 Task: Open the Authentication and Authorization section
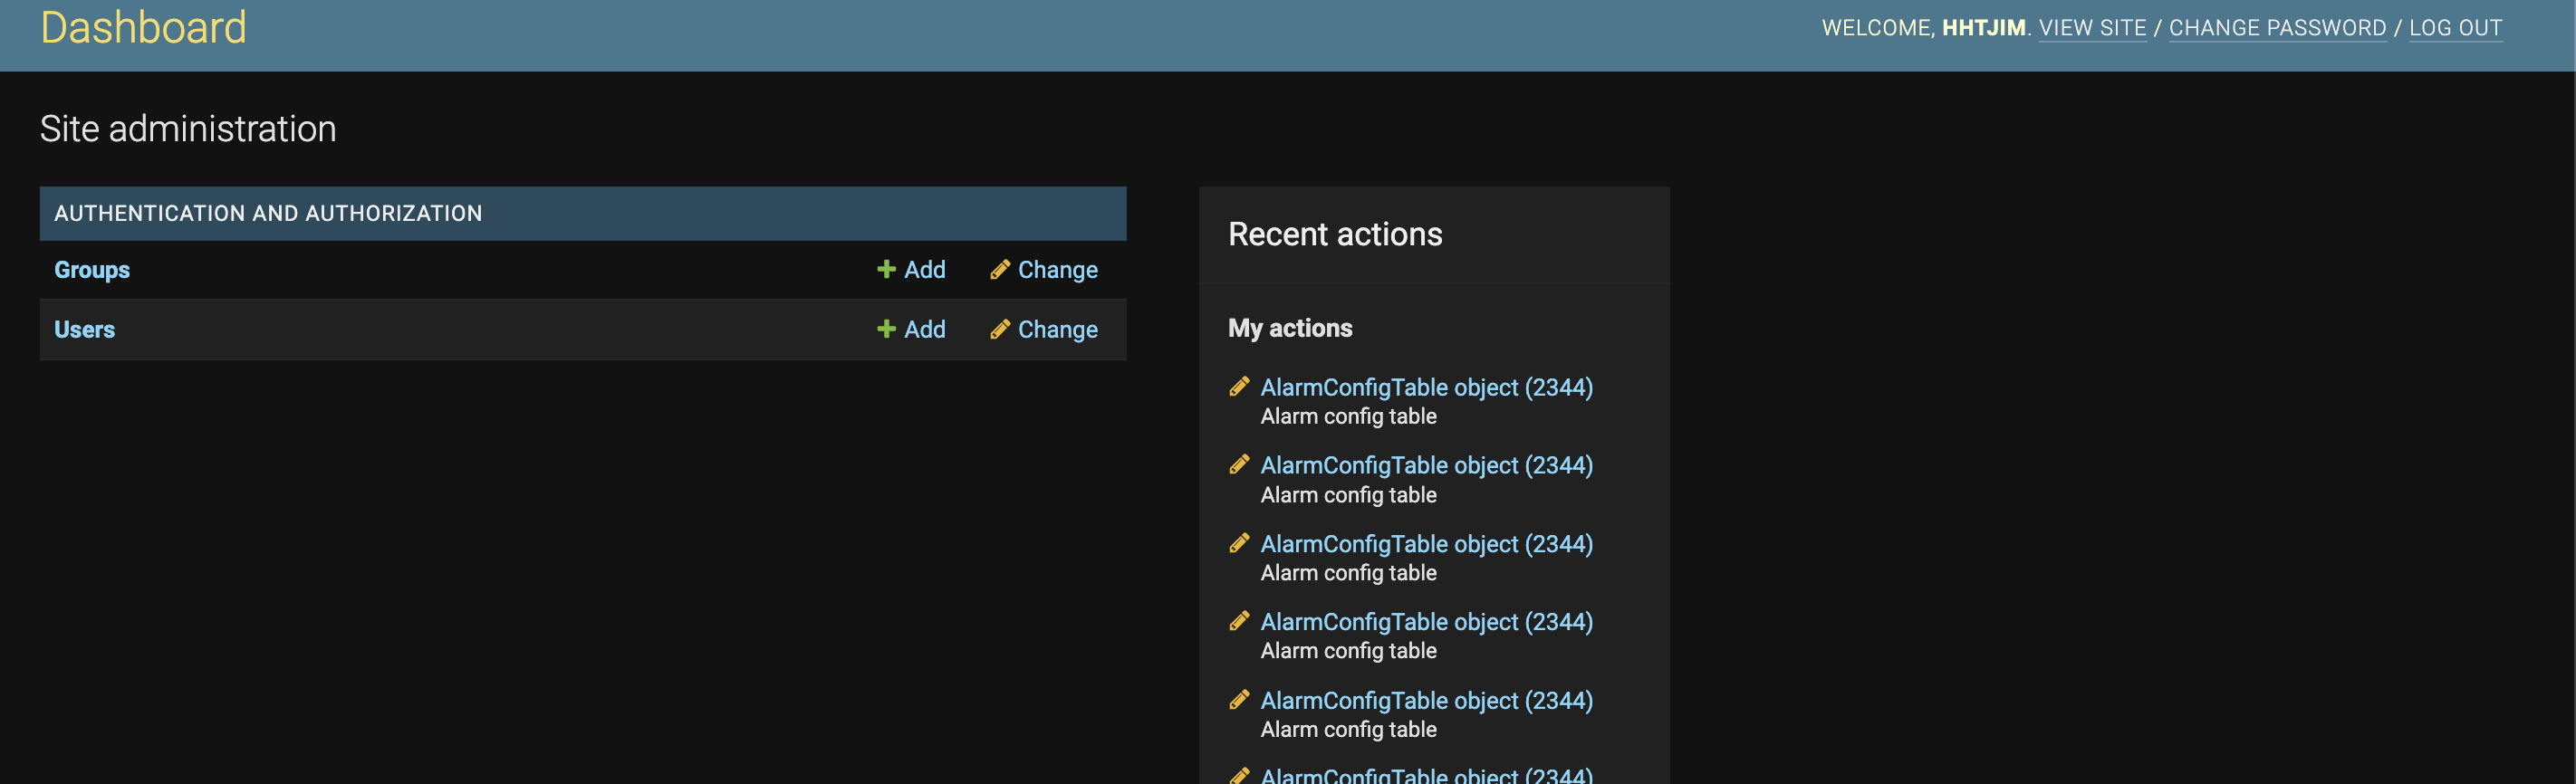268,213
